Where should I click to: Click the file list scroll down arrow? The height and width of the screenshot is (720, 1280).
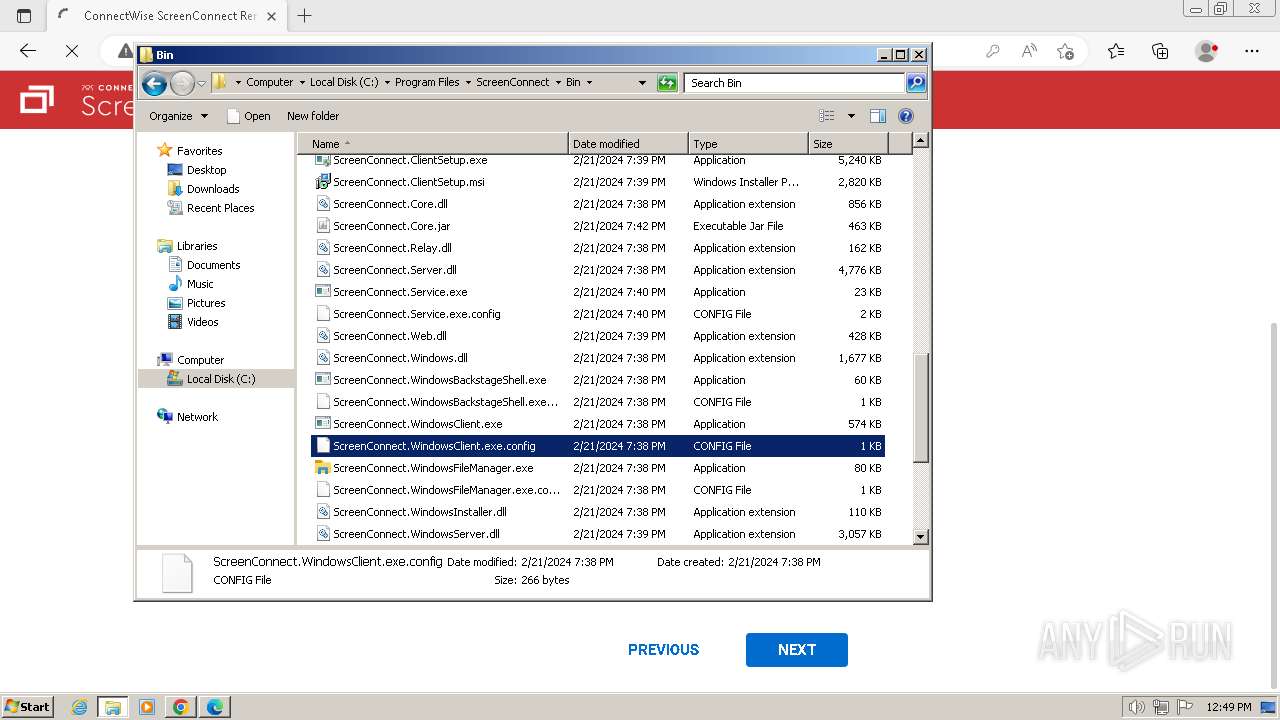[921, 537]
